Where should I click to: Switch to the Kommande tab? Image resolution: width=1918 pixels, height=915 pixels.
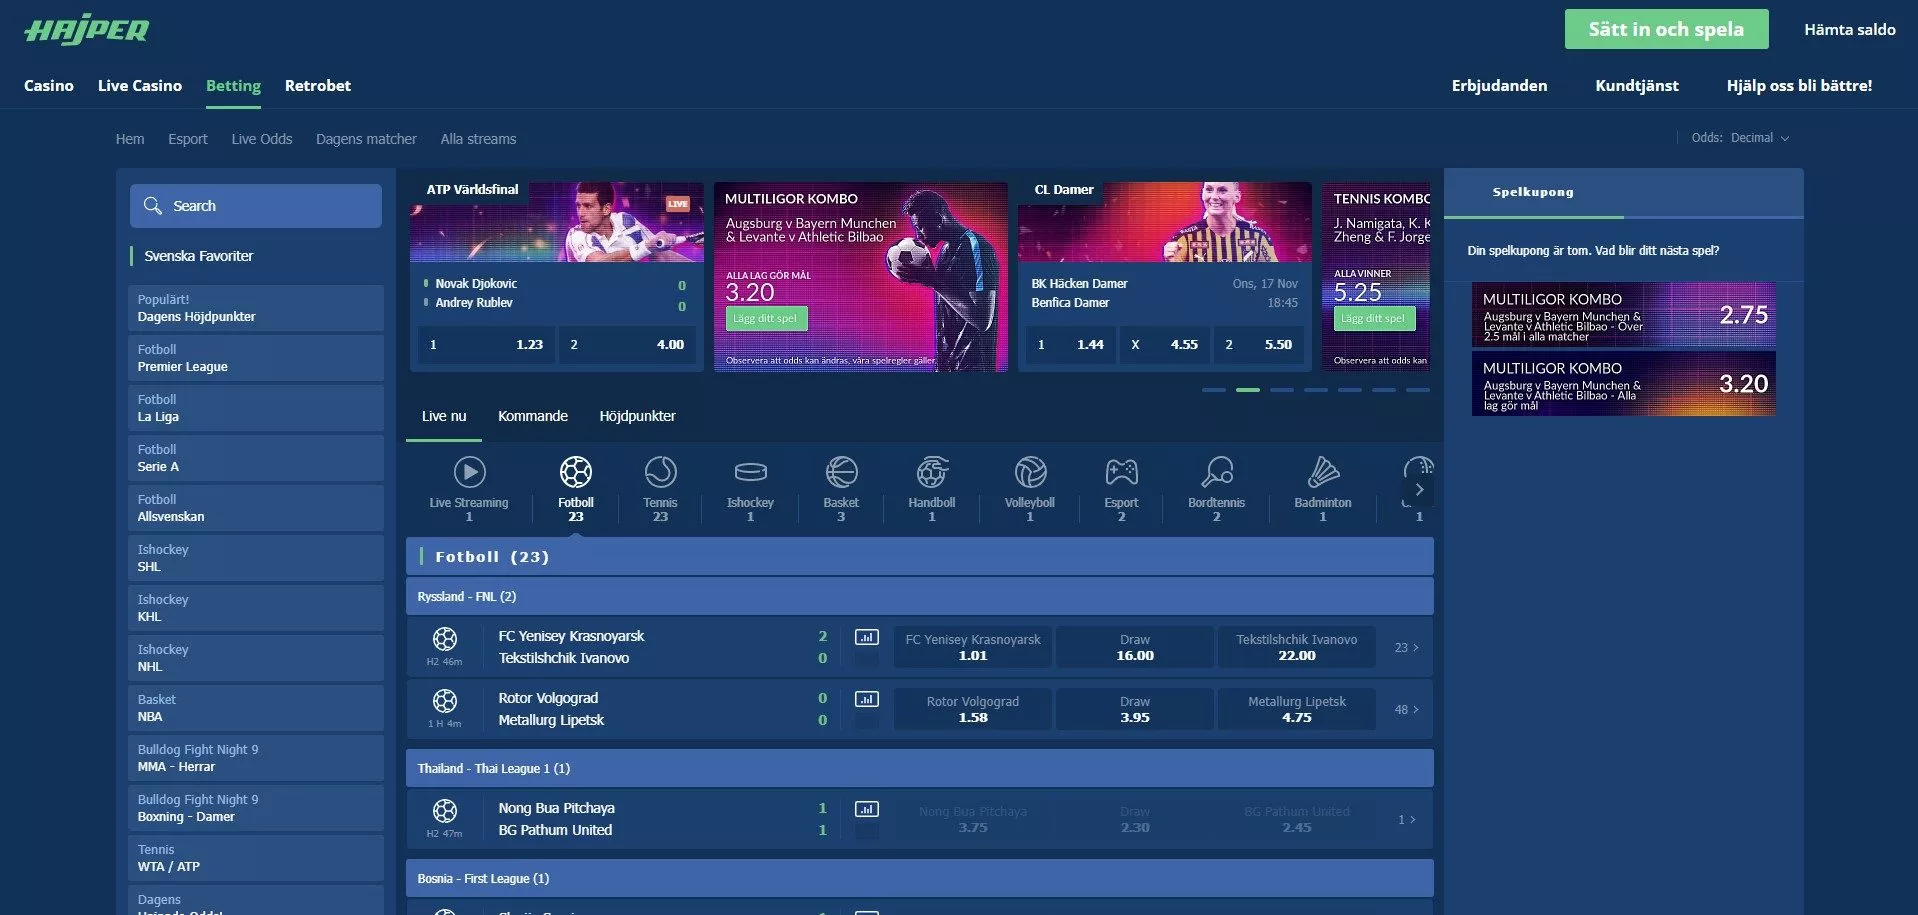533,416
